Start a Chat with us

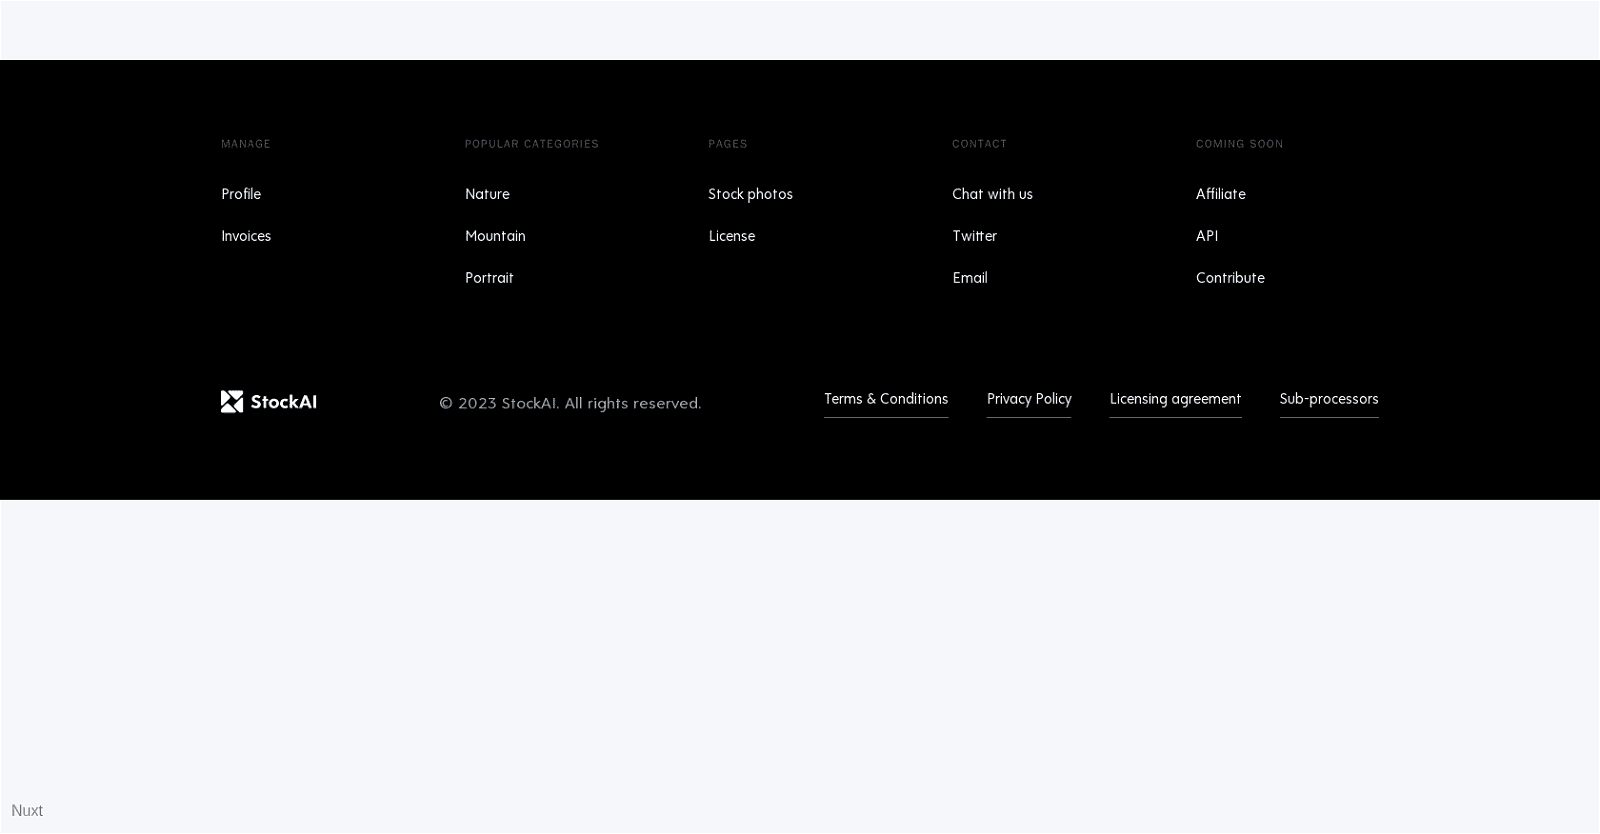[x=992, y=194]
